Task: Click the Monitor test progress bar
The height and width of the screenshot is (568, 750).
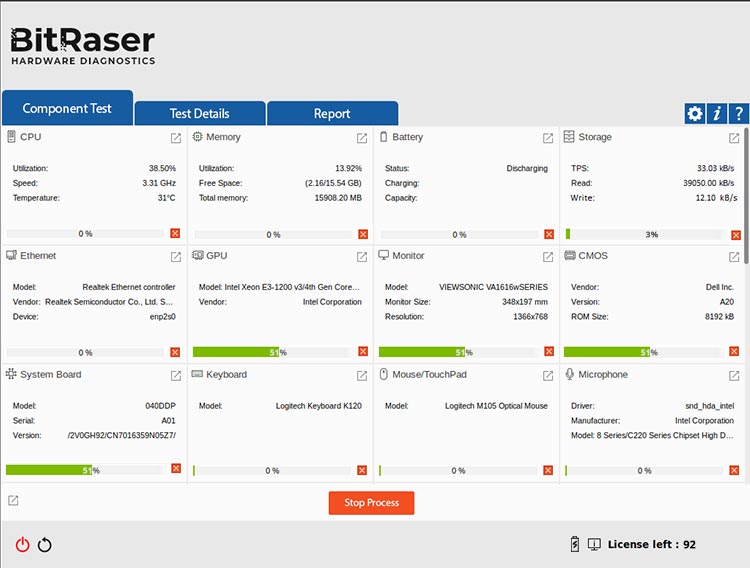Action: pyautogui.click(x=458, y=352)
